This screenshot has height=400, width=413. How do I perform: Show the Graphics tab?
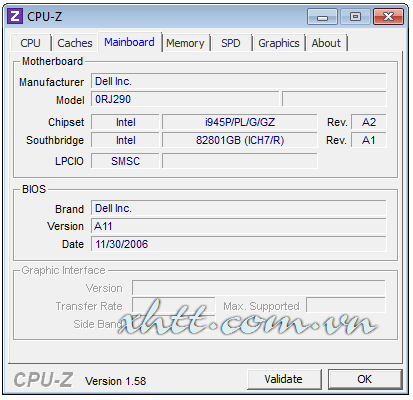279,43
